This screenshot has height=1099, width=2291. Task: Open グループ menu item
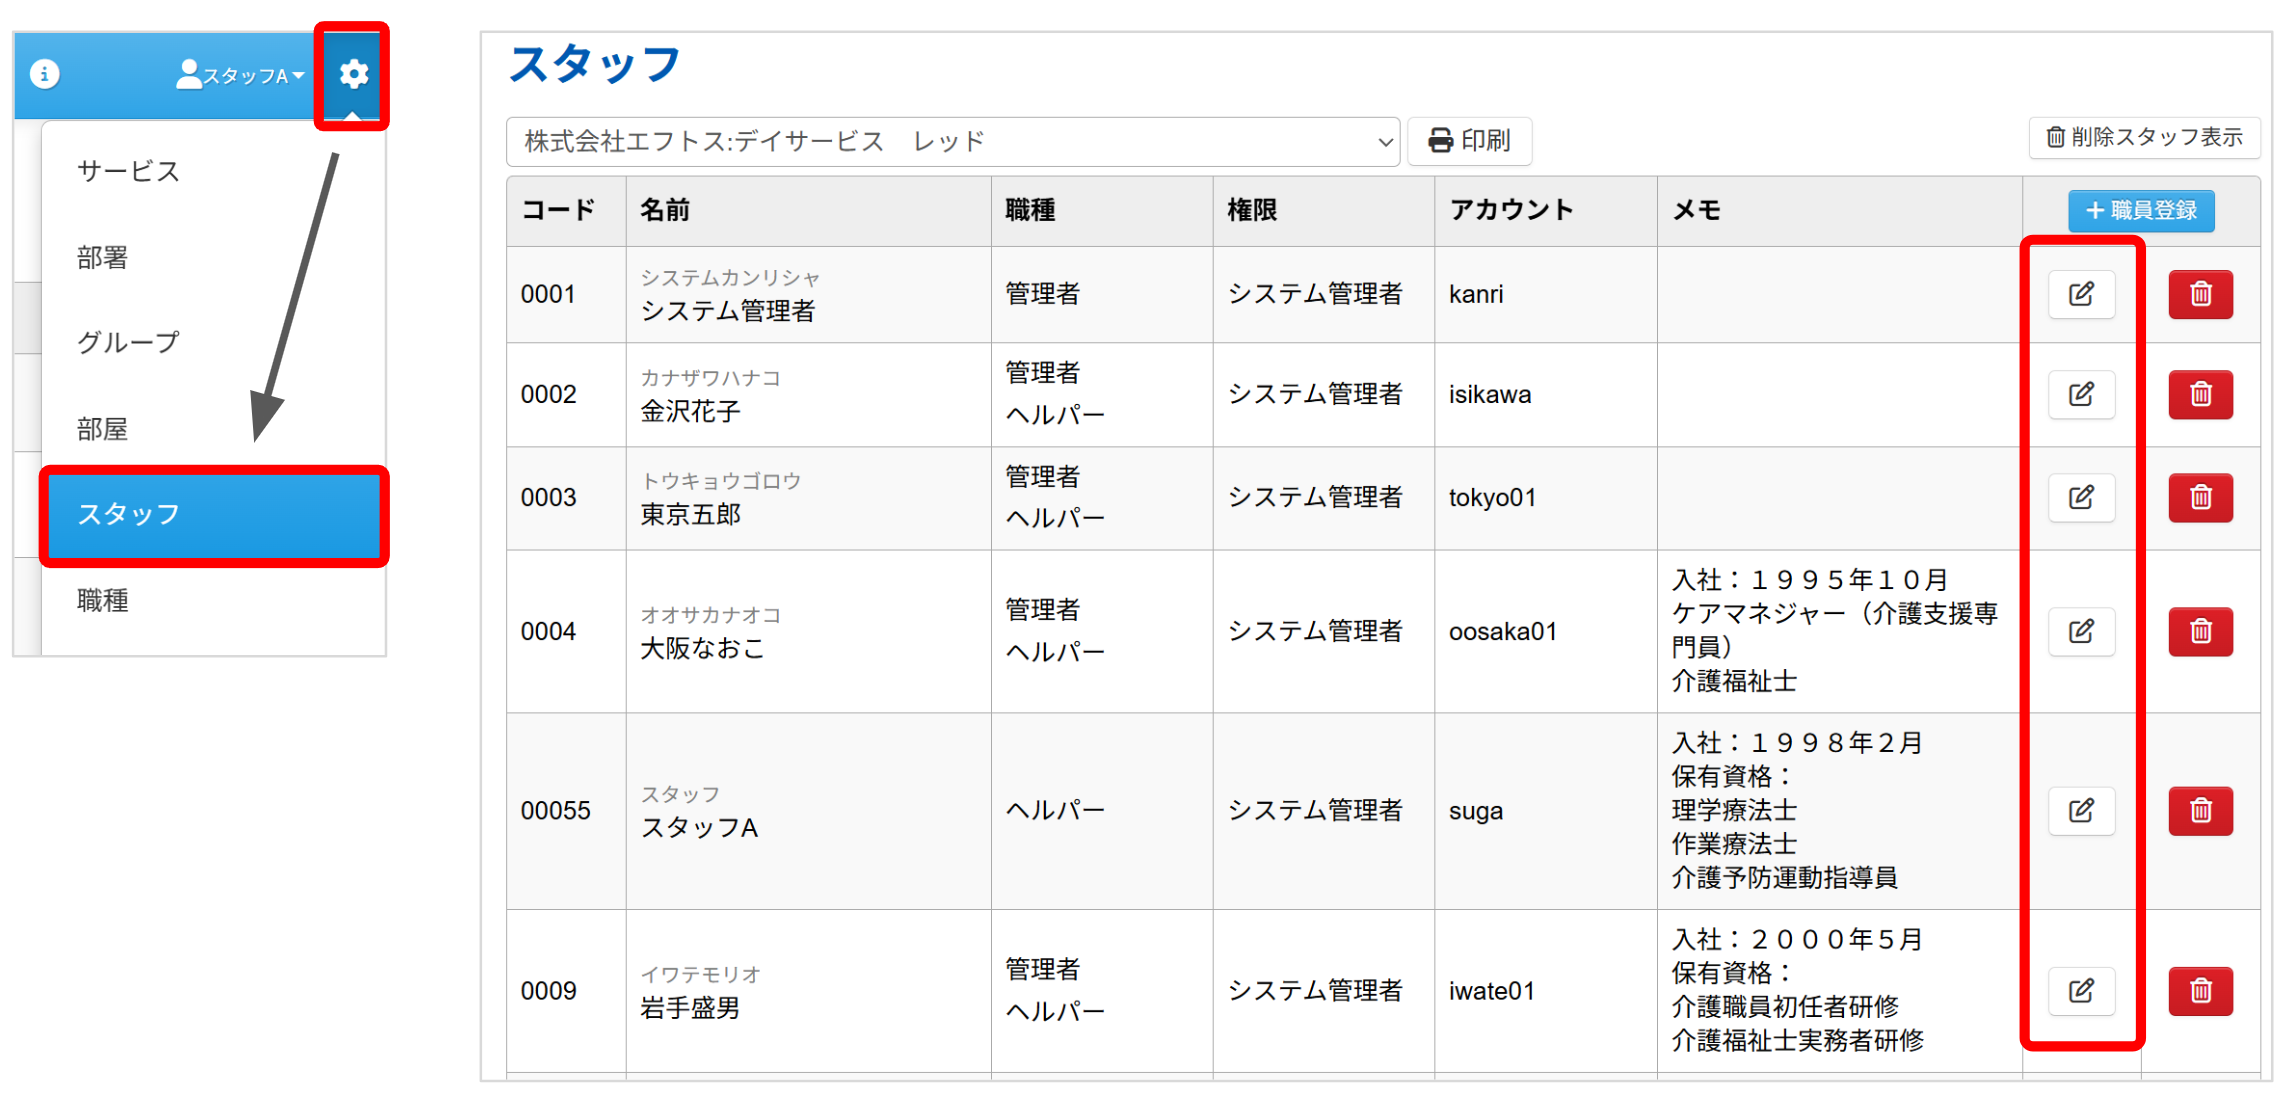[129, 343]
